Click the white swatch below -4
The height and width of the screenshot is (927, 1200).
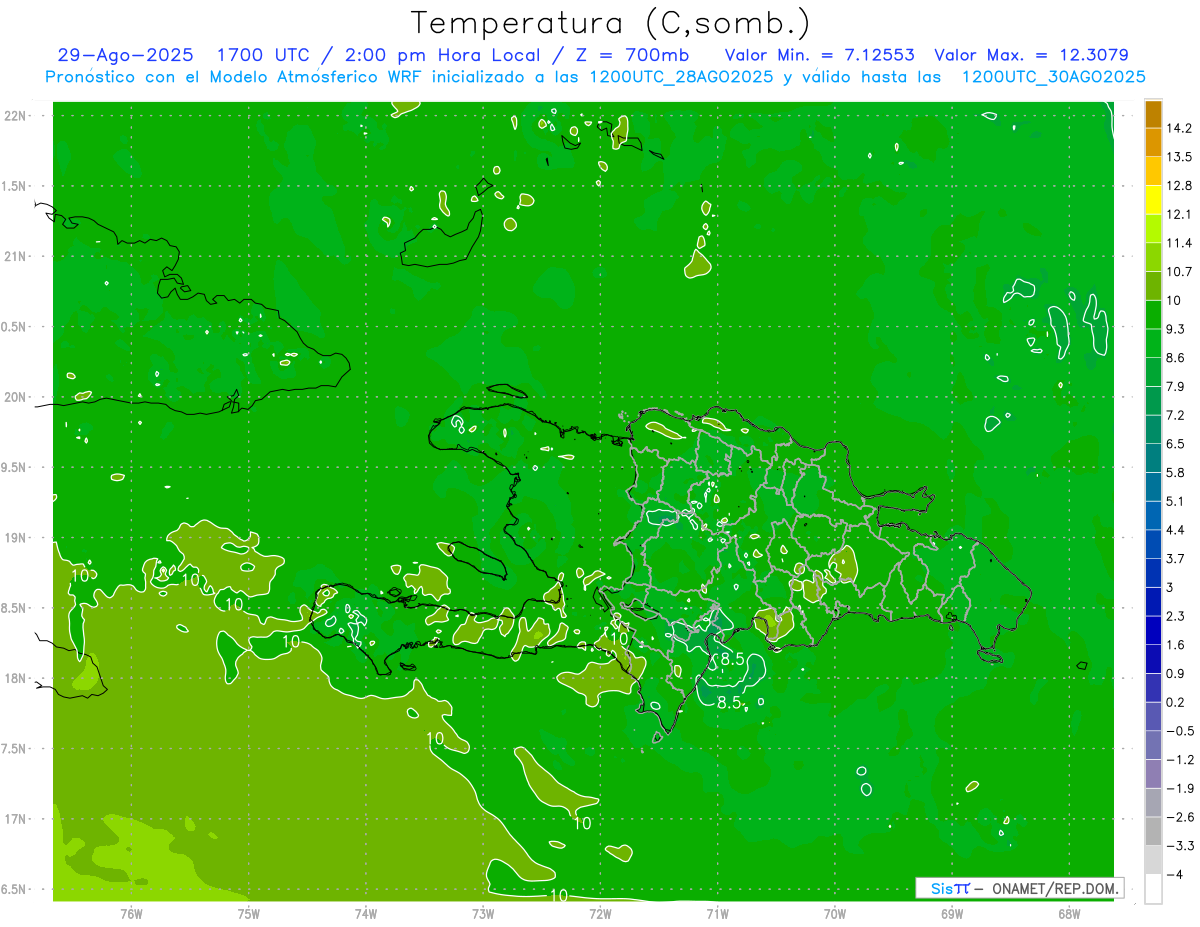(1153, 888)
